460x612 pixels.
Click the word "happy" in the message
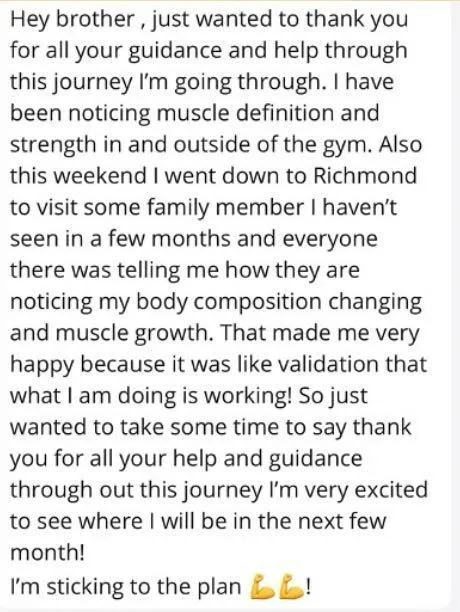(42, 366)
